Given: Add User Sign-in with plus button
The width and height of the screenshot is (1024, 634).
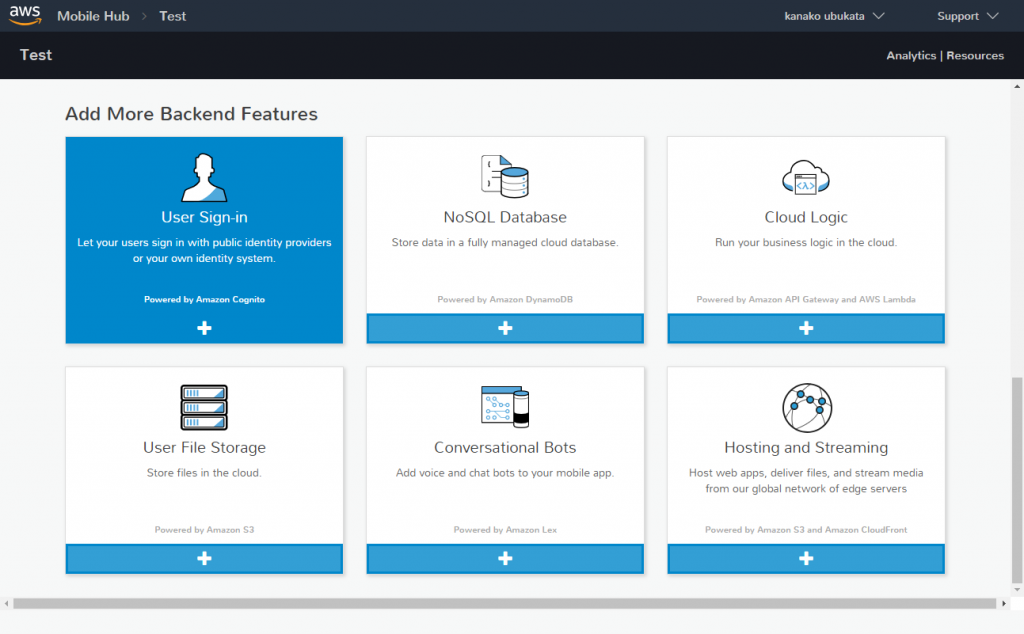Looking at the screenshot, I should pos(204,328).
